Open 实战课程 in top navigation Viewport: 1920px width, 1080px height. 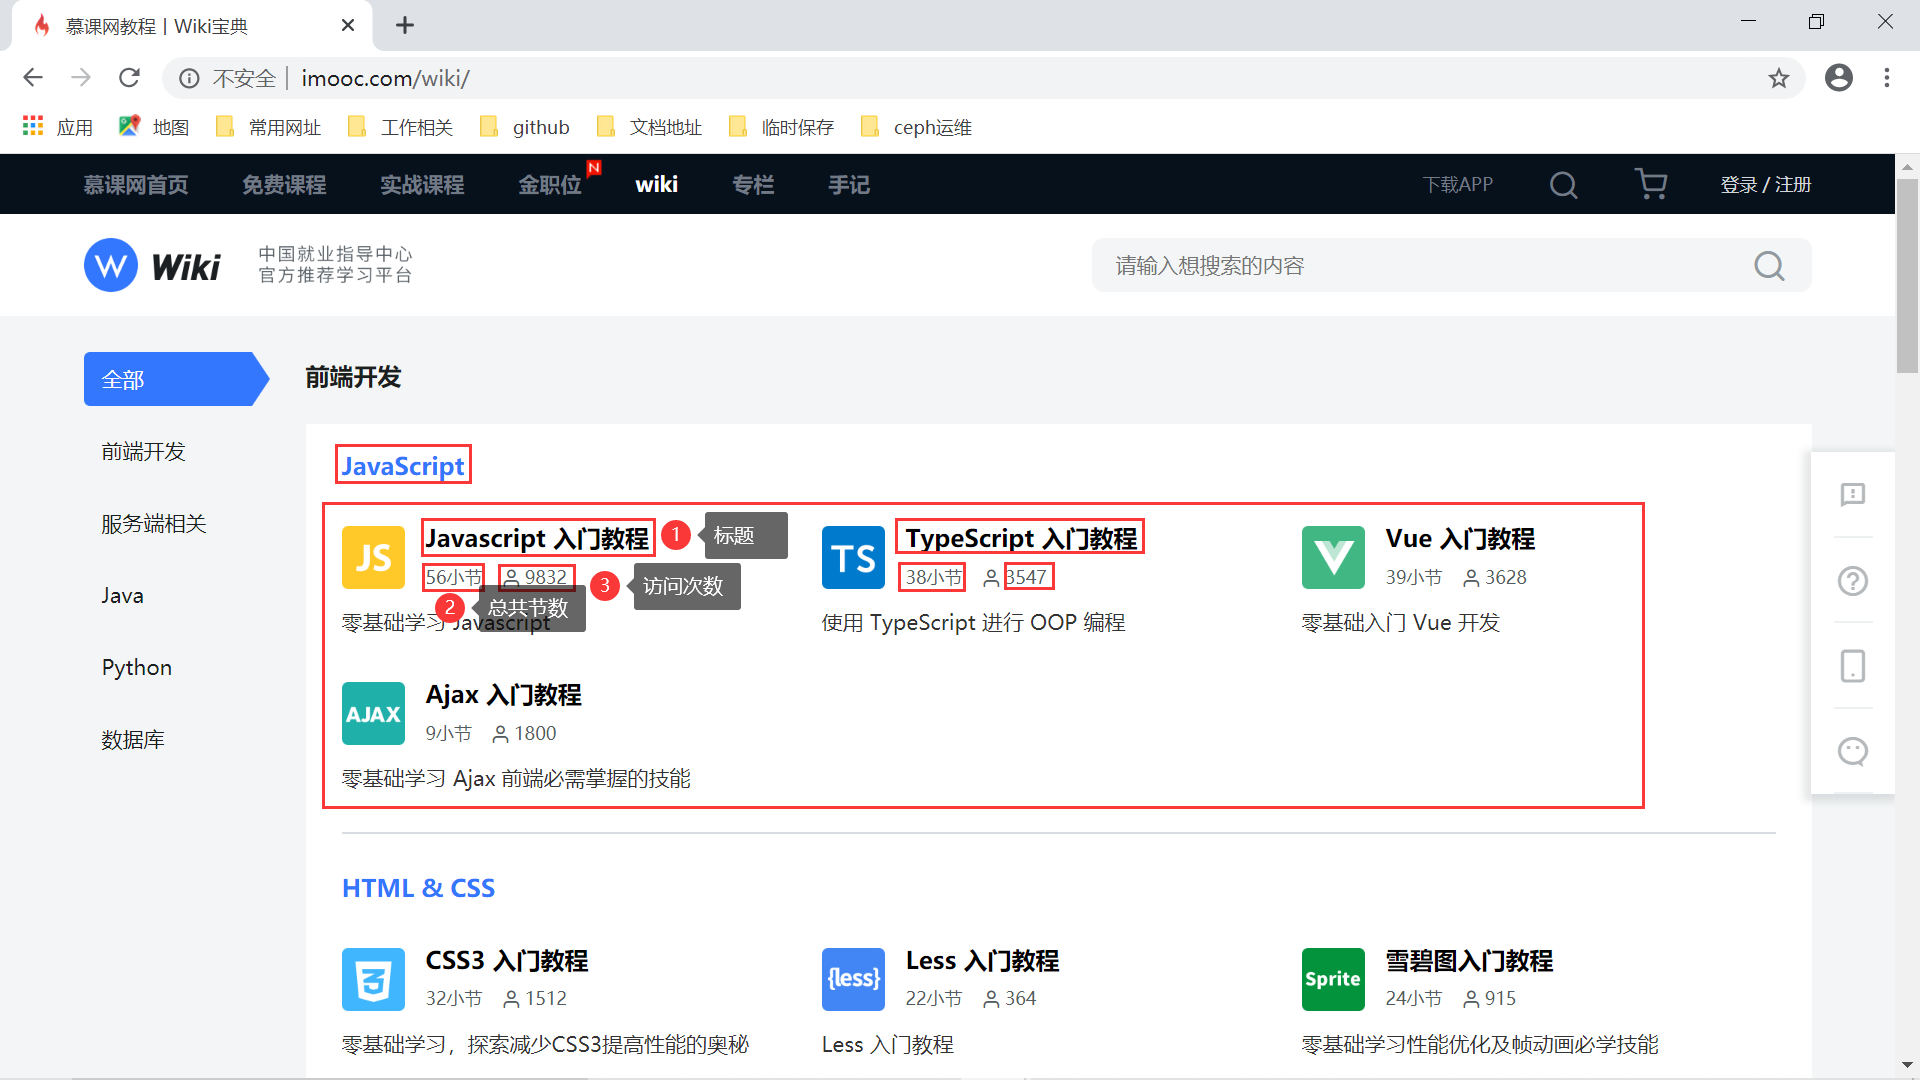422,185
